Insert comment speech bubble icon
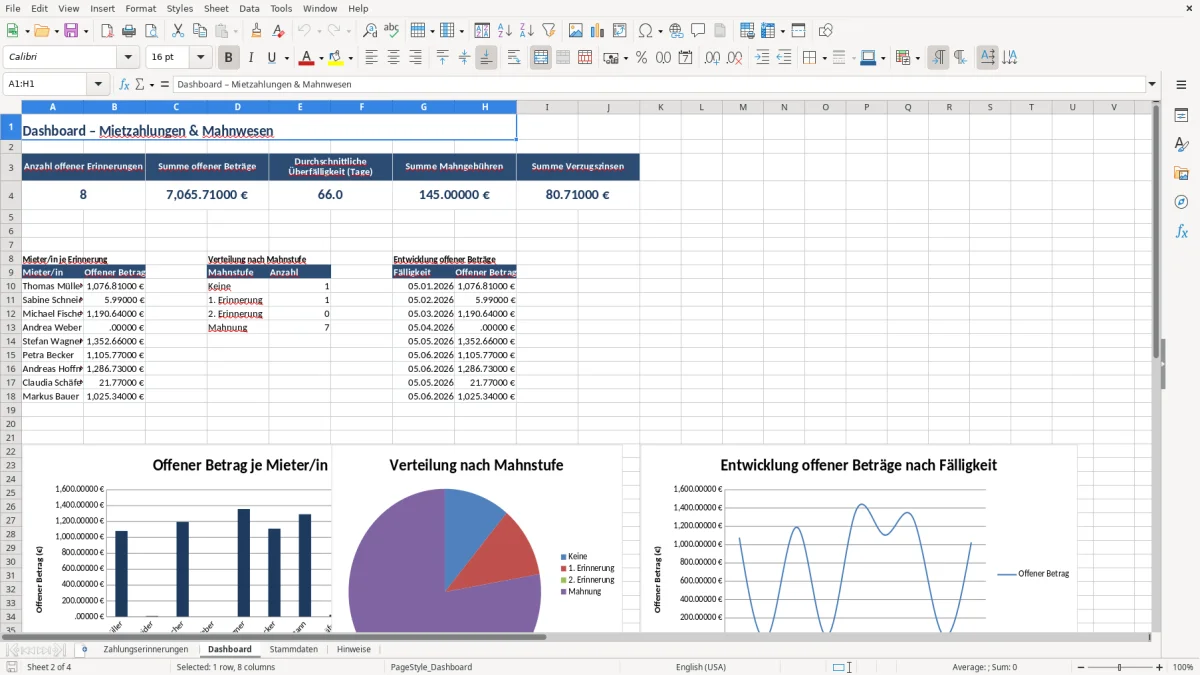The image size is (1200, 675). coord(698,31)
